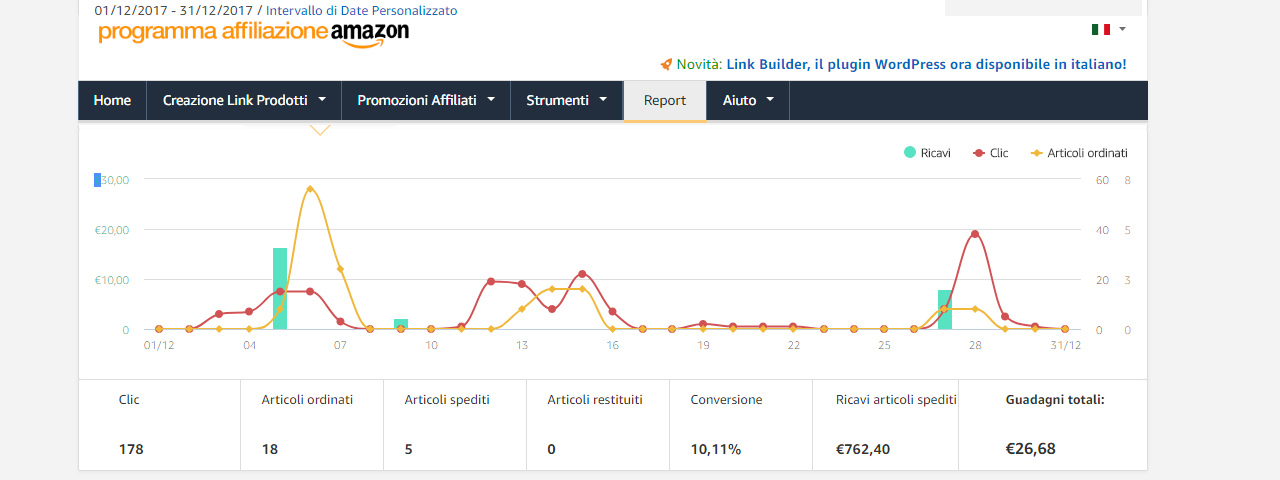Image resolution: width=1280 pixels, height=480 pixels.
Task: Open the Strumenti menu
Action: pos(567,100)
